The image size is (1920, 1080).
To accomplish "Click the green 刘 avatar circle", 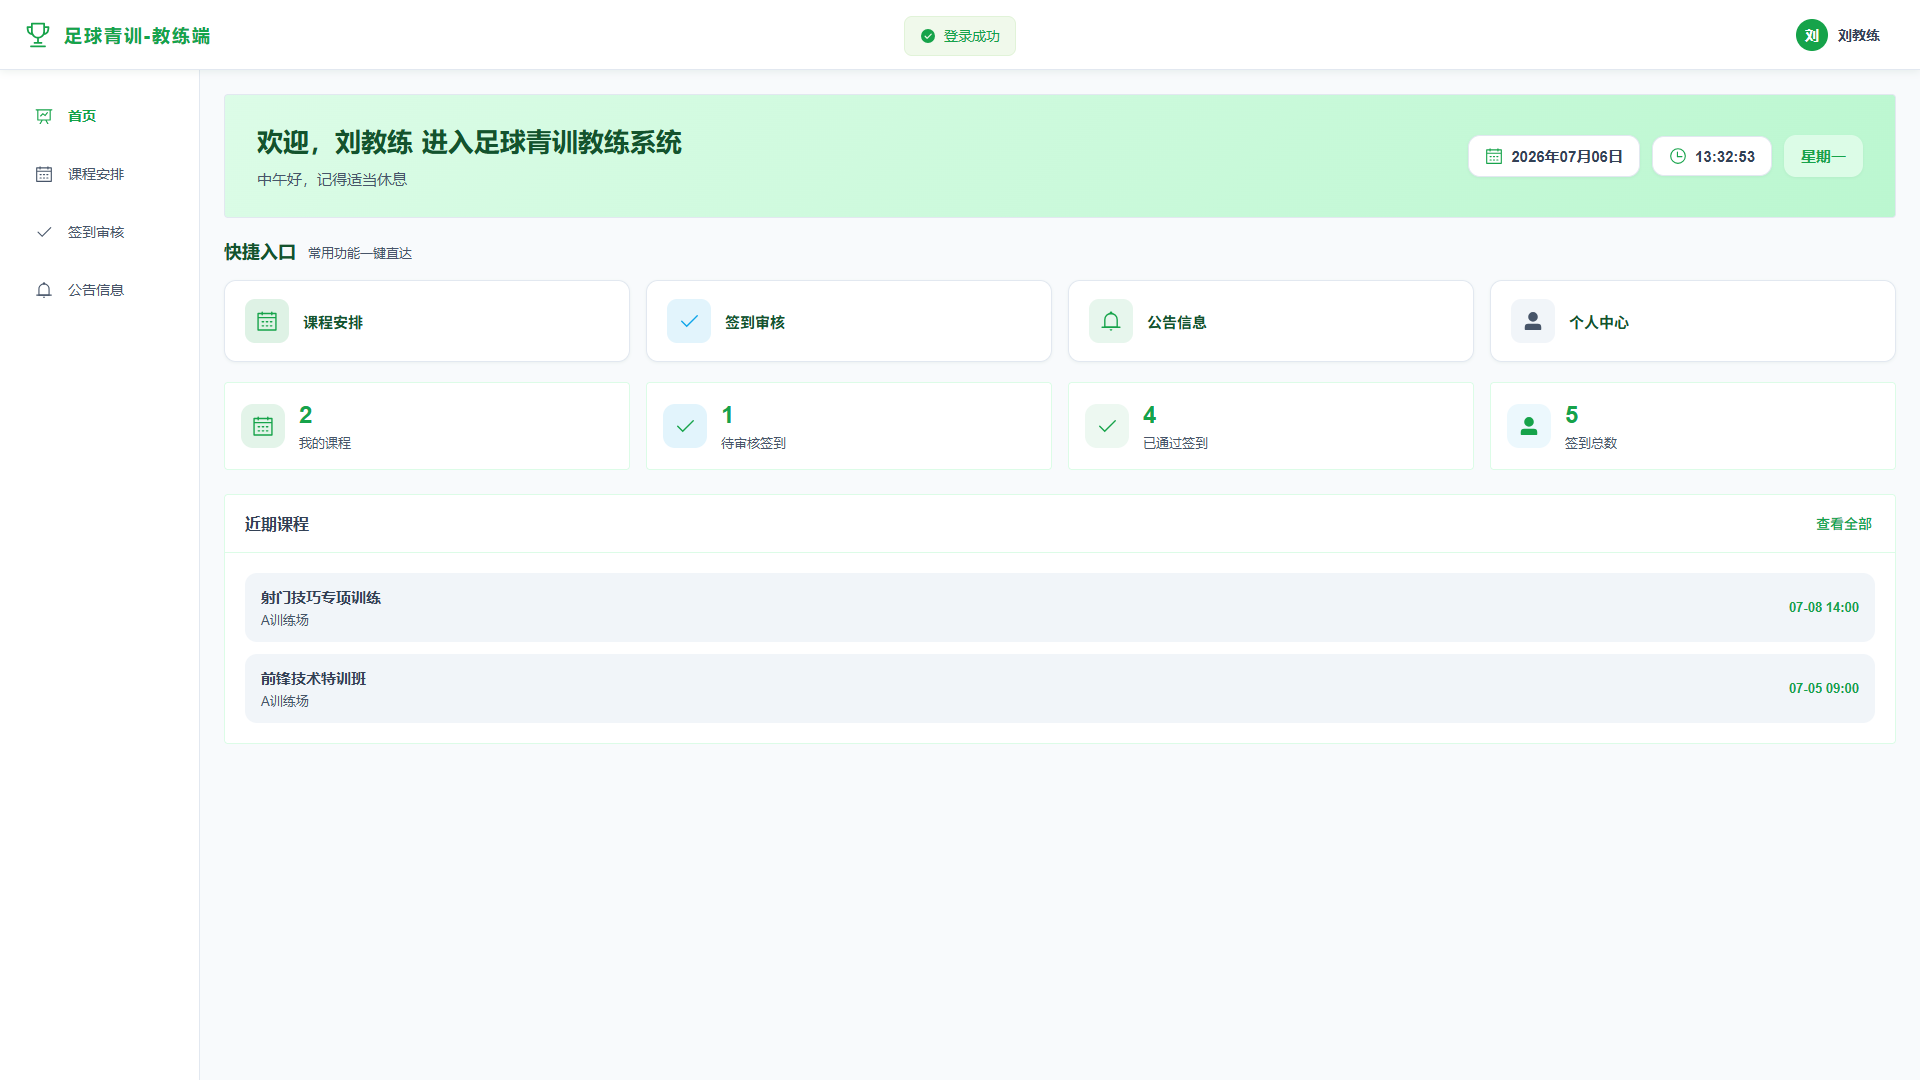I will pos(1811,35).
